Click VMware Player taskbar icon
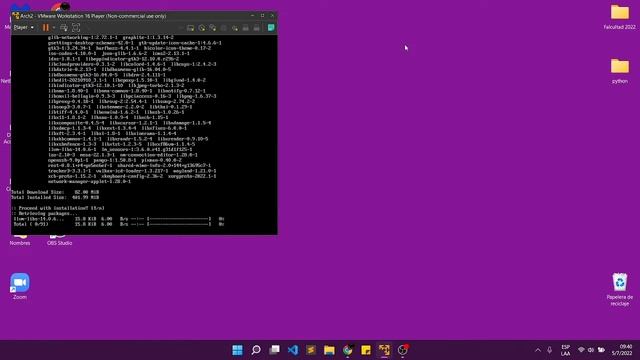This screenshot has height=360, width=640. (384, 350)
